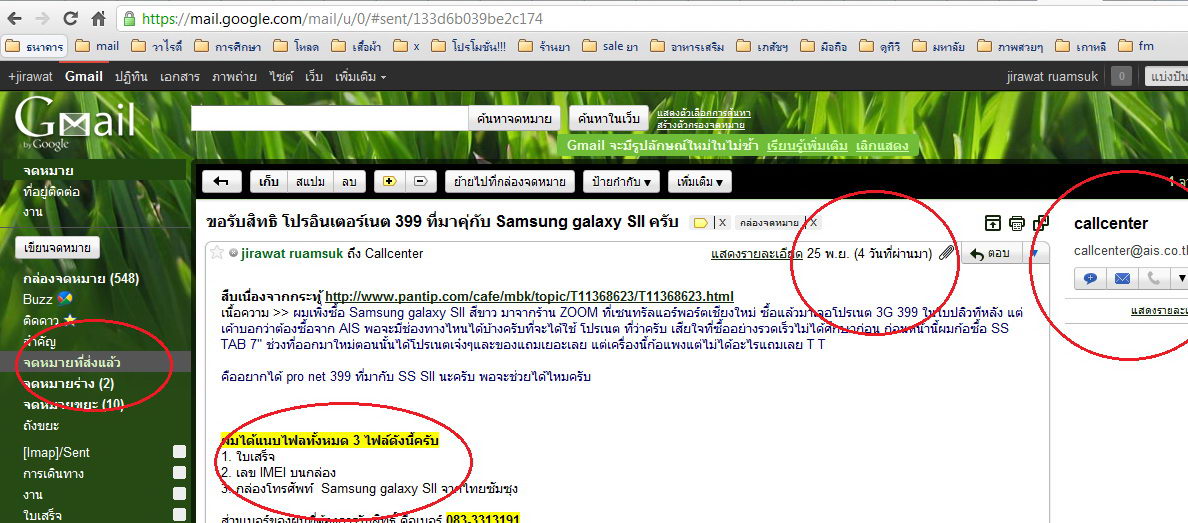Click inside the Gmail search box
Image resolution: width=1188 pixels, height=523 pixels.
coord(330,118)
